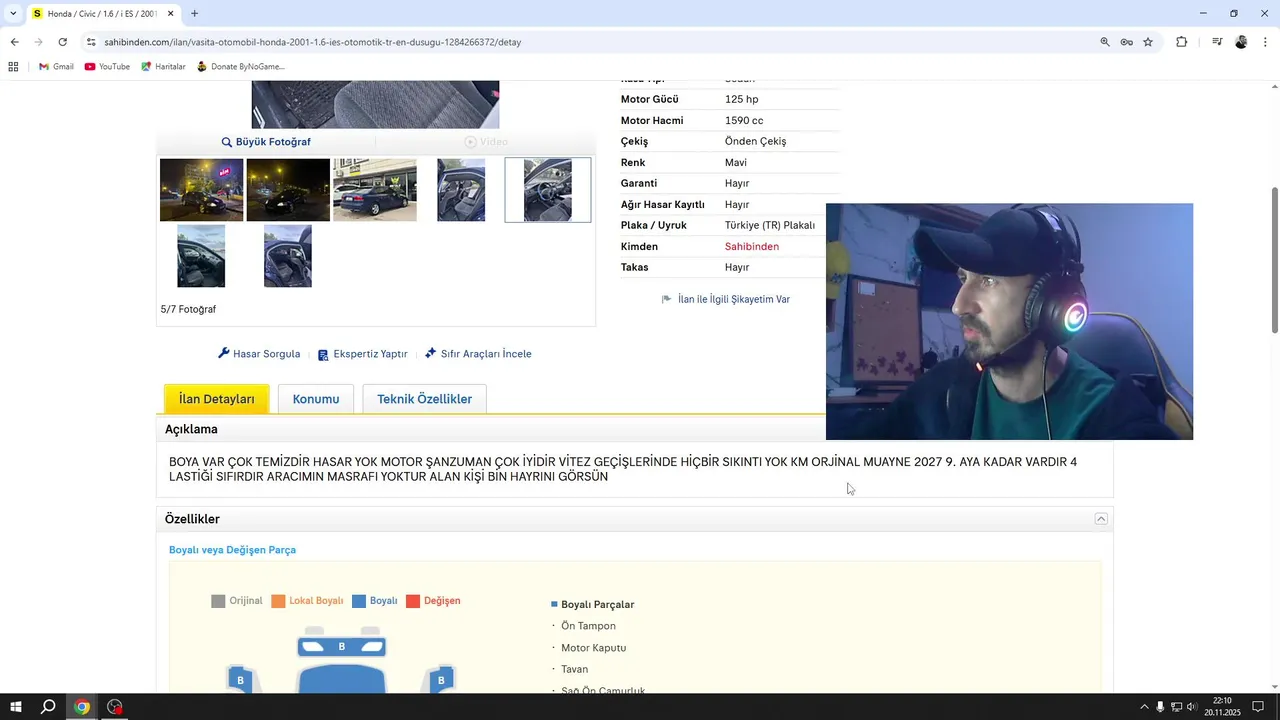Select the first night car thumbnail

click(201, 190)
